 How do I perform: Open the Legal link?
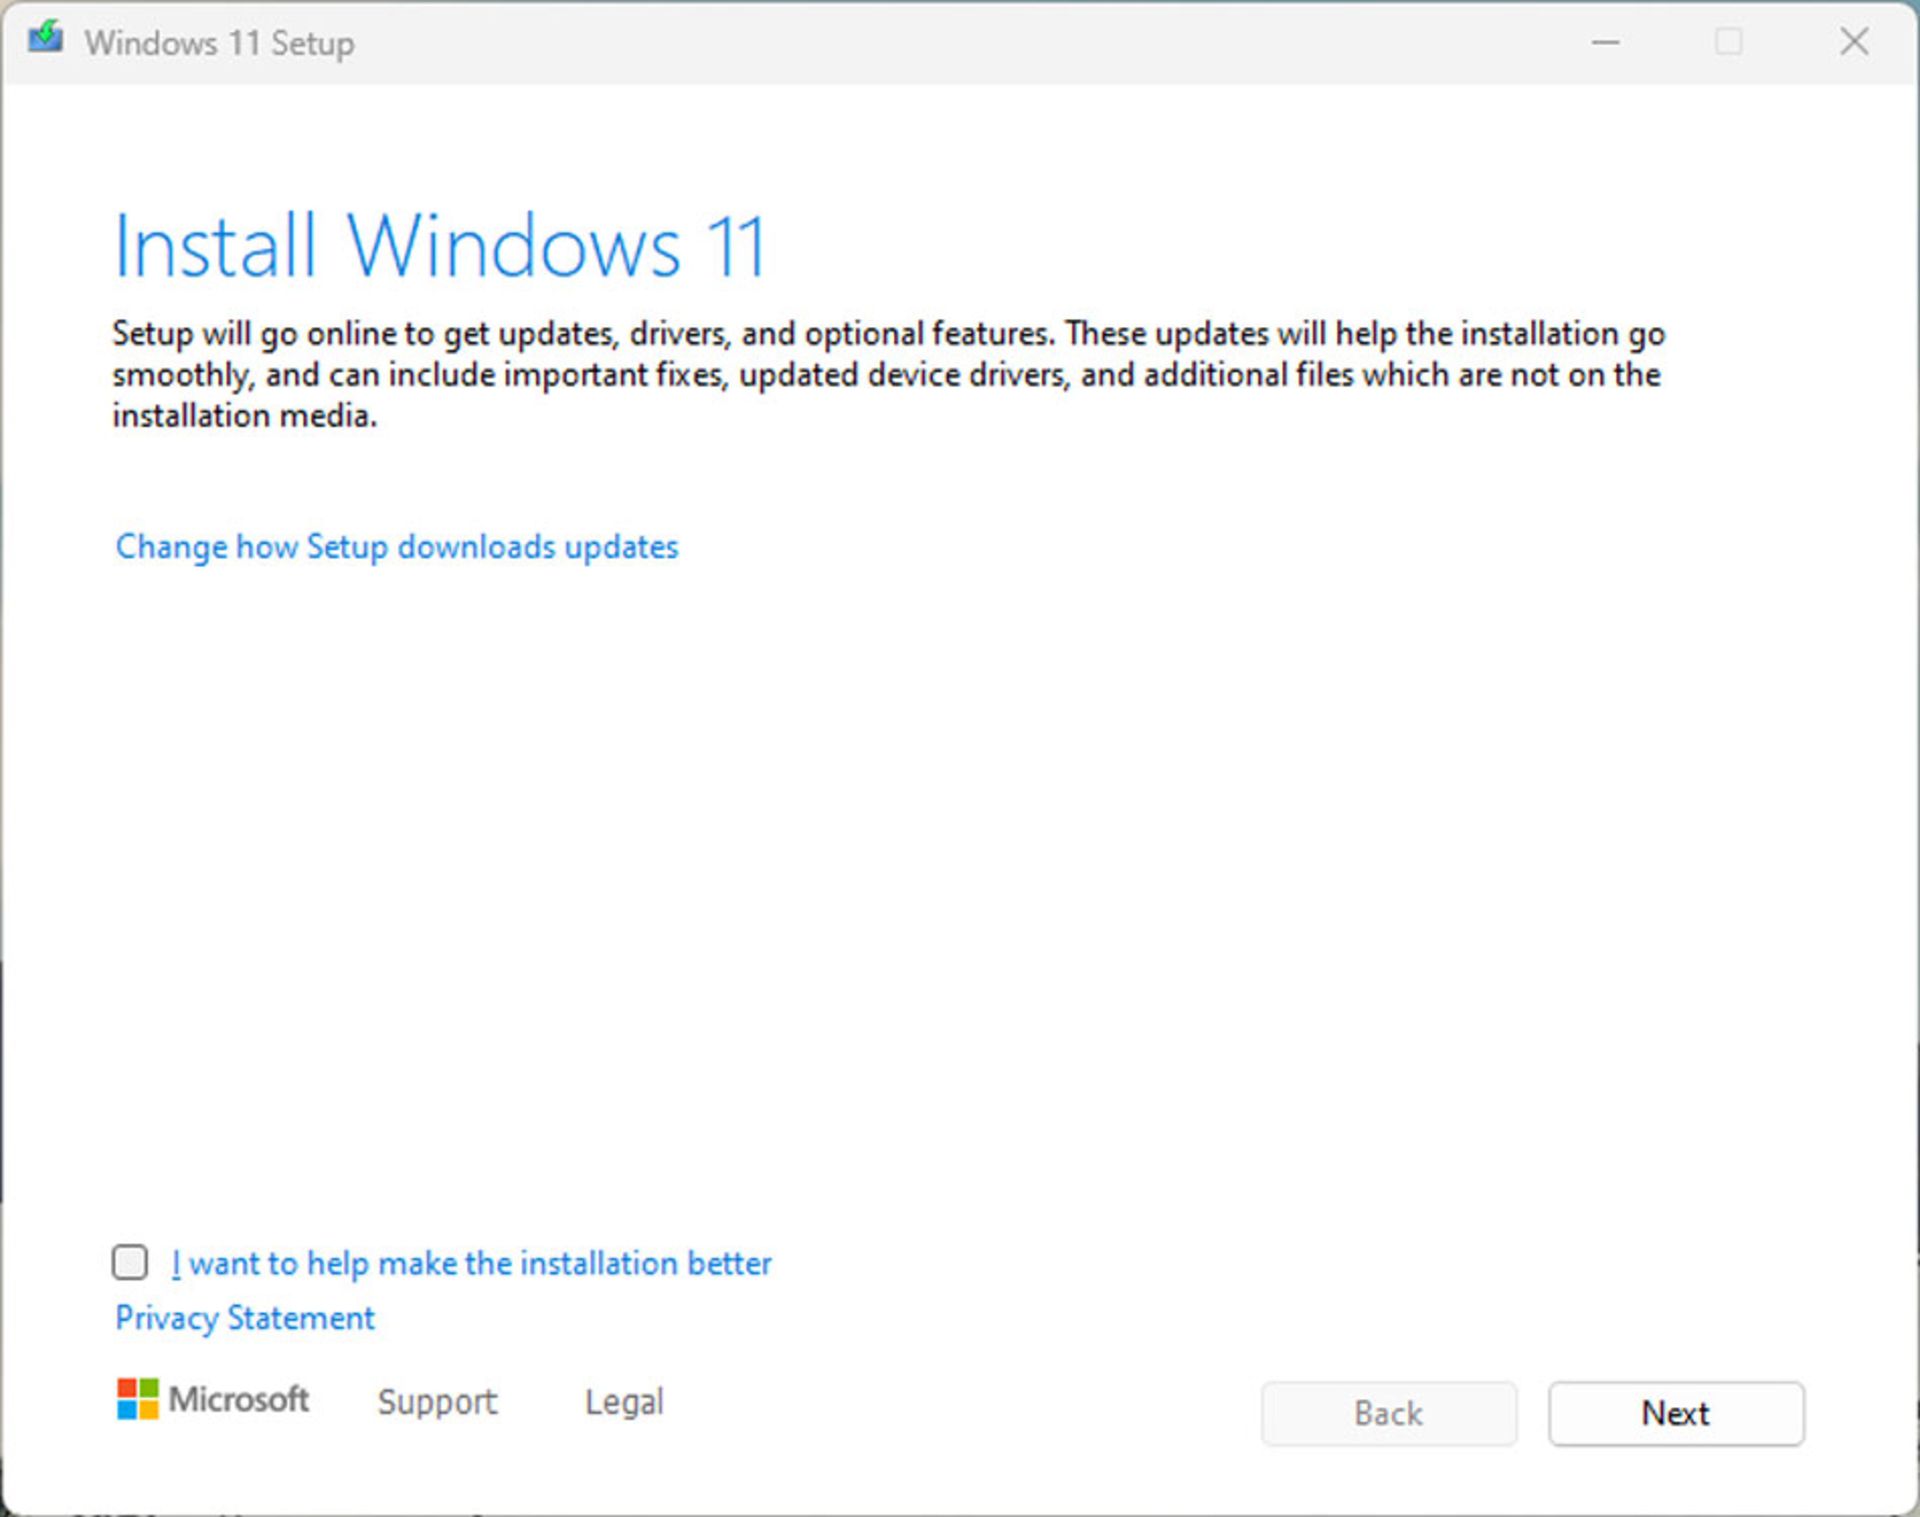[x=624, y=1401]
